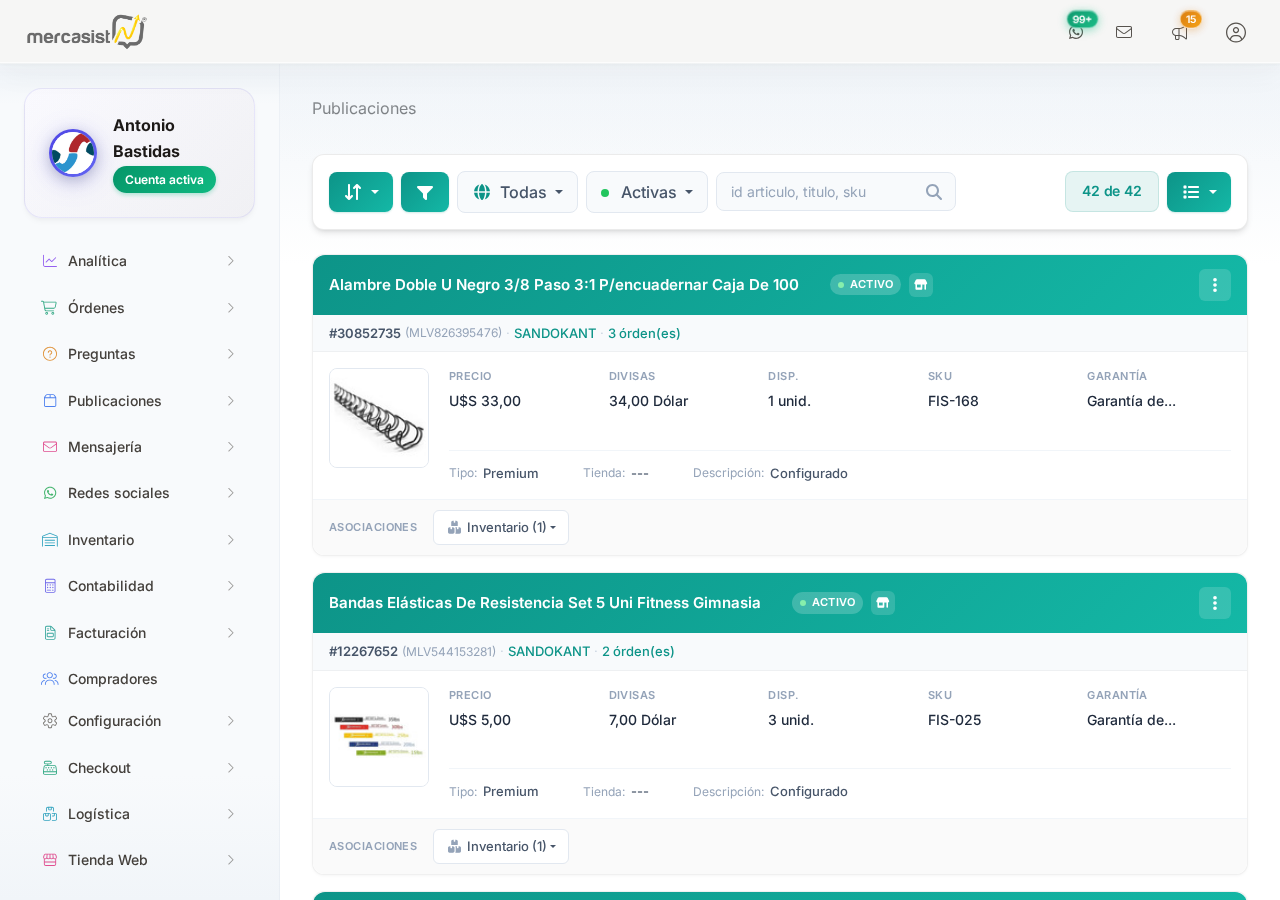Screen dimensions: 1280x900
Task: Open the 3 órden(es) link
Action: coord(644,333)
